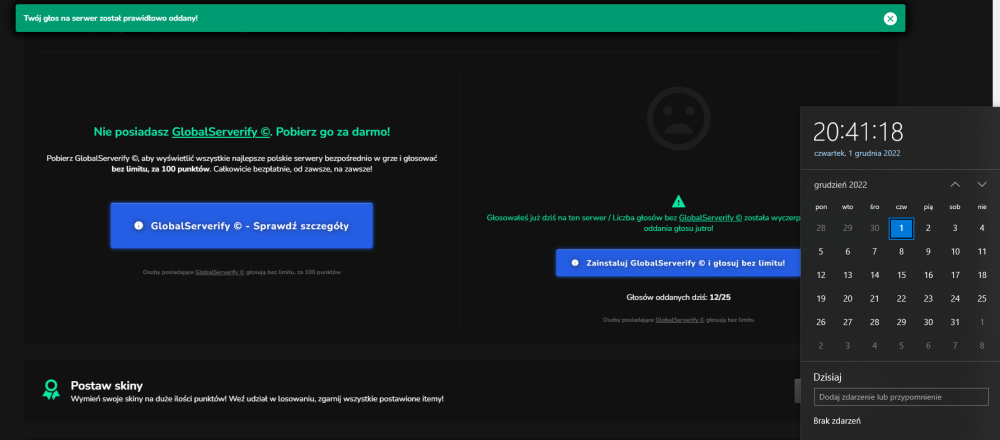Select December 27 in calendar
Screen dimensions: 1000x440
click(848, 323)
